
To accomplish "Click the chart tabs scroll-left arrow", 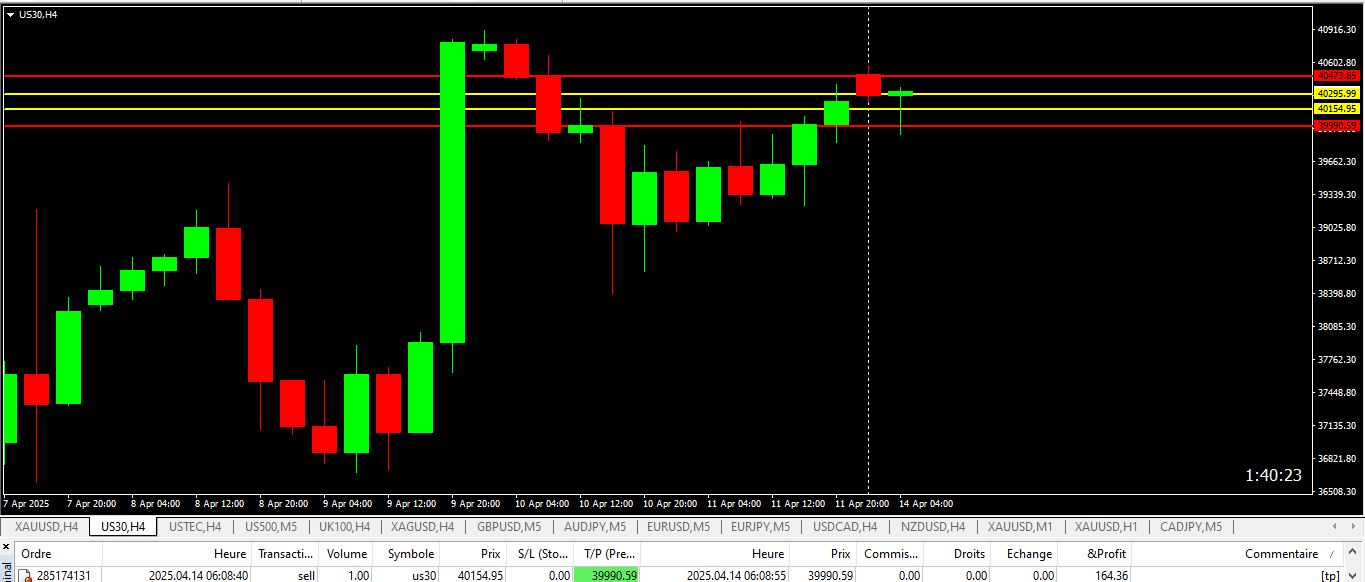I will tap(1335, 526).
